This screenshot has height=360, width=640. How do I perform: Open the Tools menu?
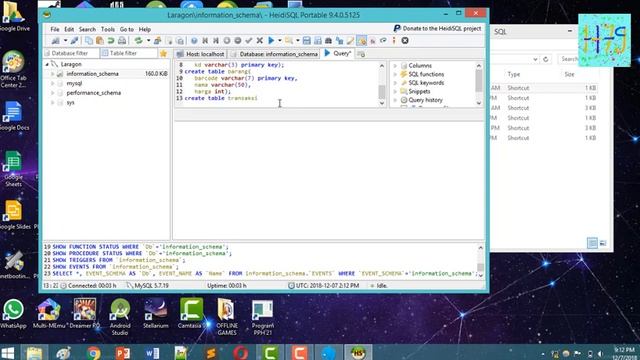coord(108,29)
